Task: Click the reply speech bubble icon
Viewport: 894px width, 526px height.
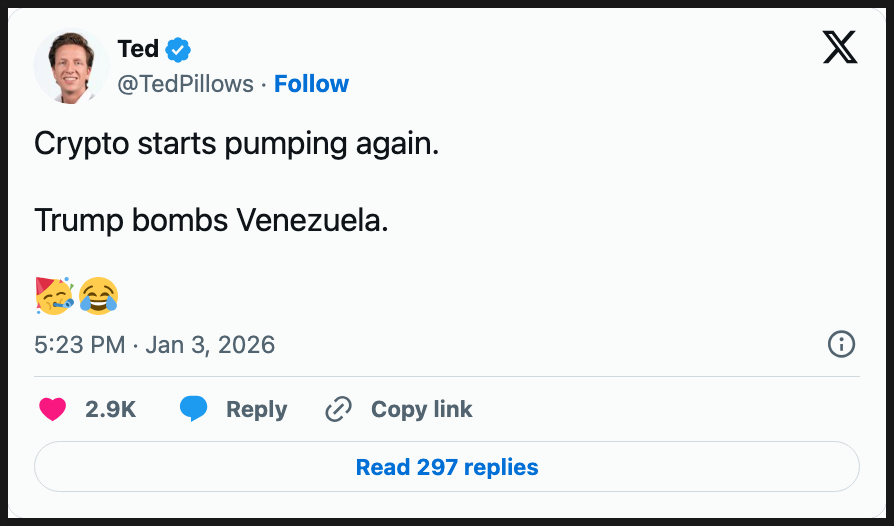Action: (x=194, y=409)
